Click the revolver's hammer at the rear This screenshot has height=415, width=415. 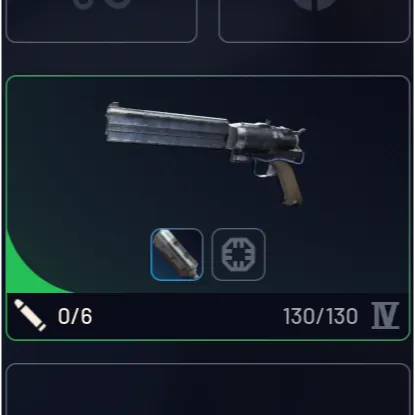coord(301,131)
